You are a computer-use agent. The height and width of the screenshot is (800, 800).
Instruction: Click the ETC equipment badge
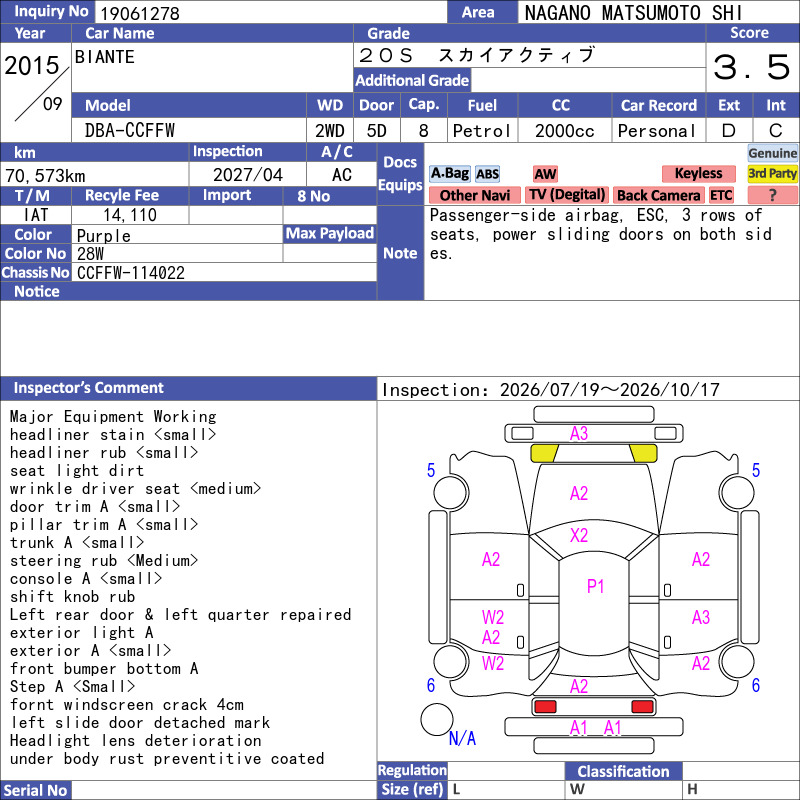pos(721,195)
